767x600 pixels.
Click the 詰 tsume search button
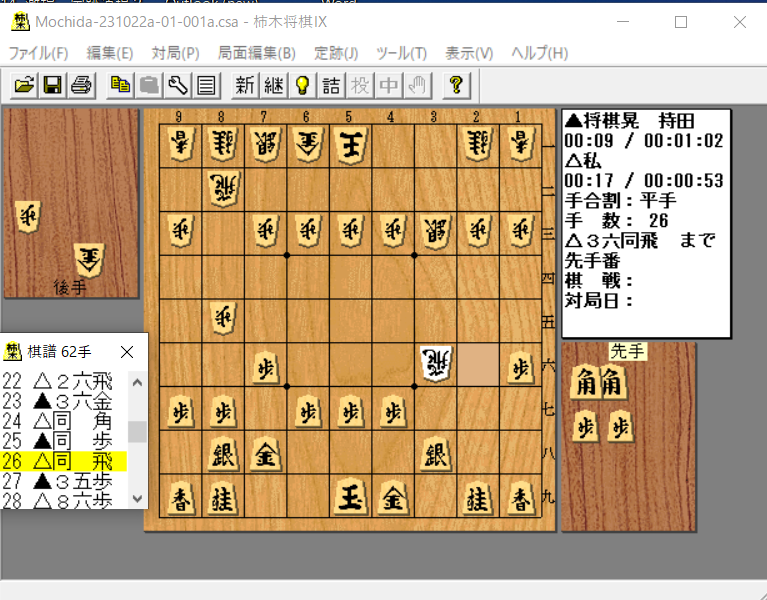click(331, 86)
